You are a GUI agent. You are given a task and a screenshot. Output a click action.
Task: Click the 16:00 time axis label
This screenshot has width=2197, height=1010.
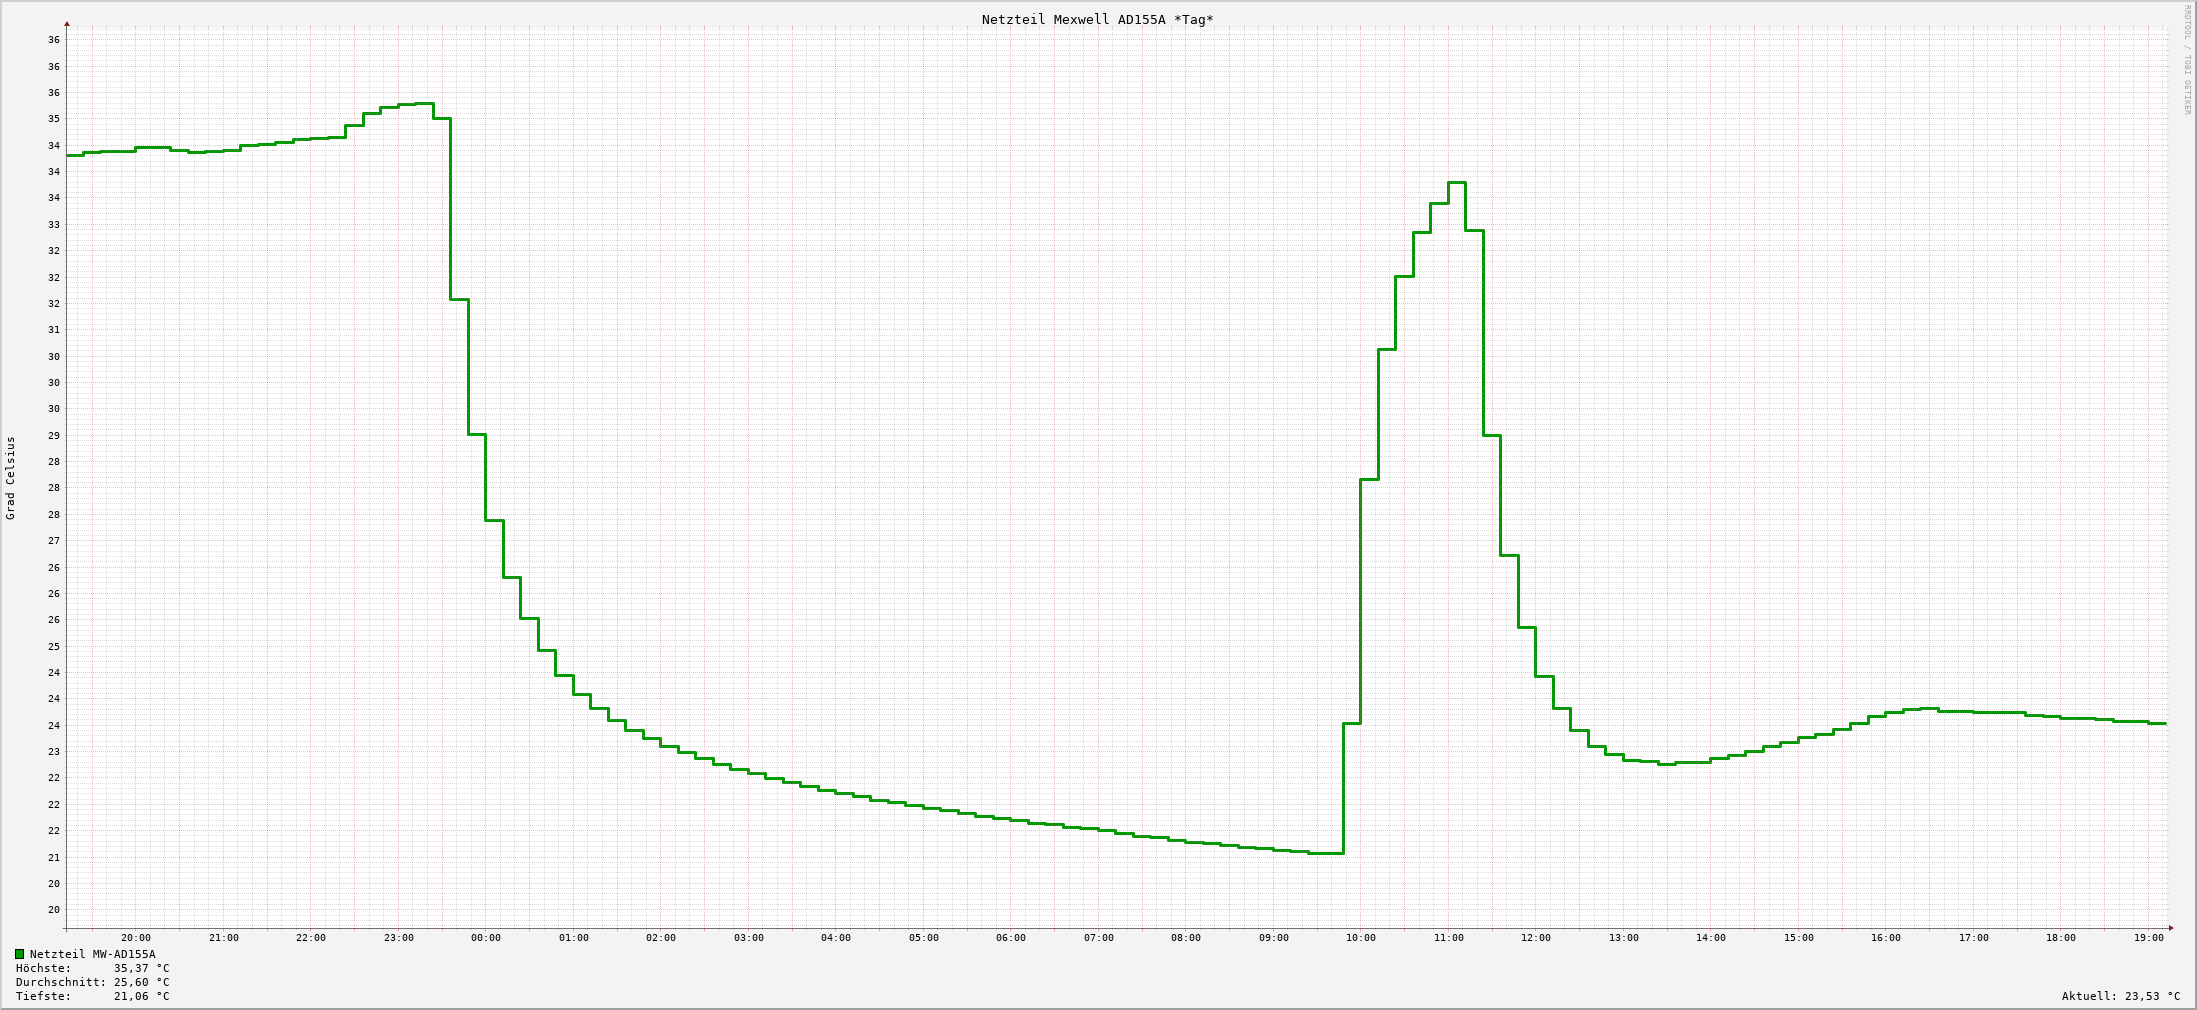[x=1885, y=938]
